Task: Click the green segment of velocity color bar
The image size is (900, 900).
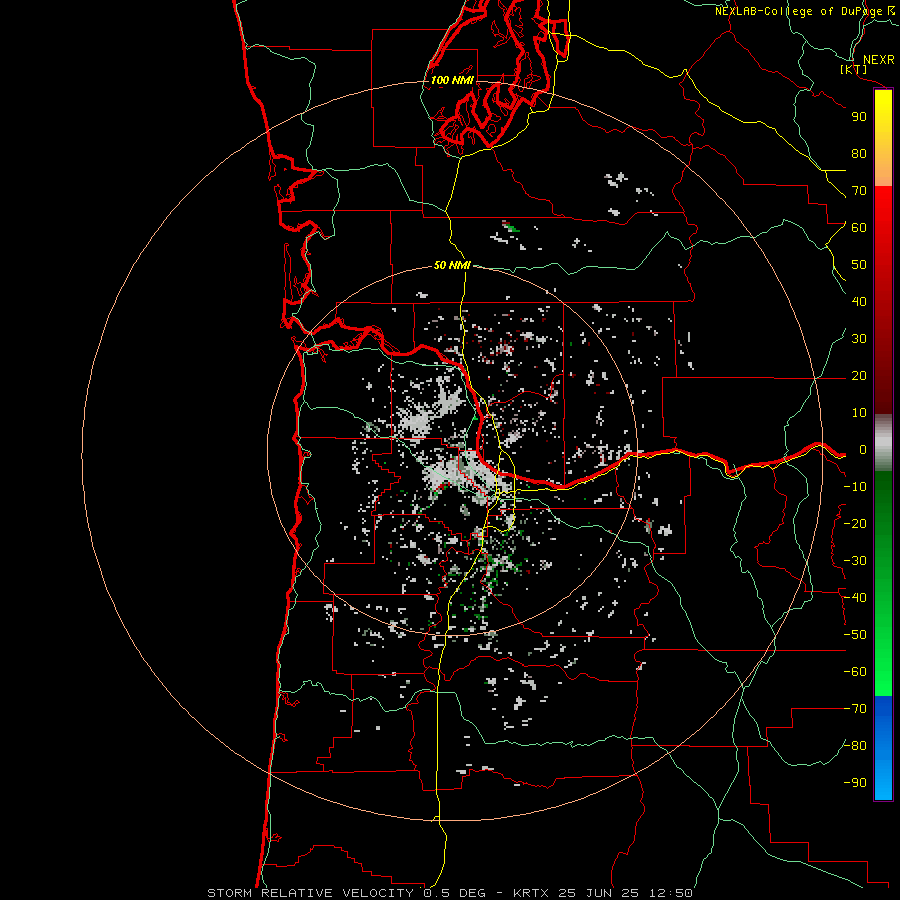Action: click(883, 584)
